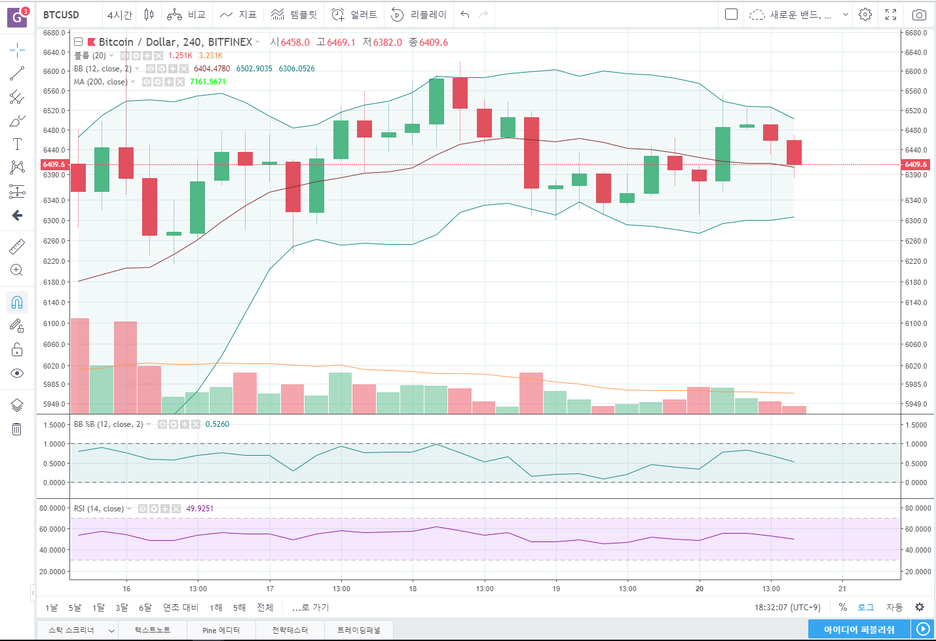Toggle magnet mode

(17, 302)
